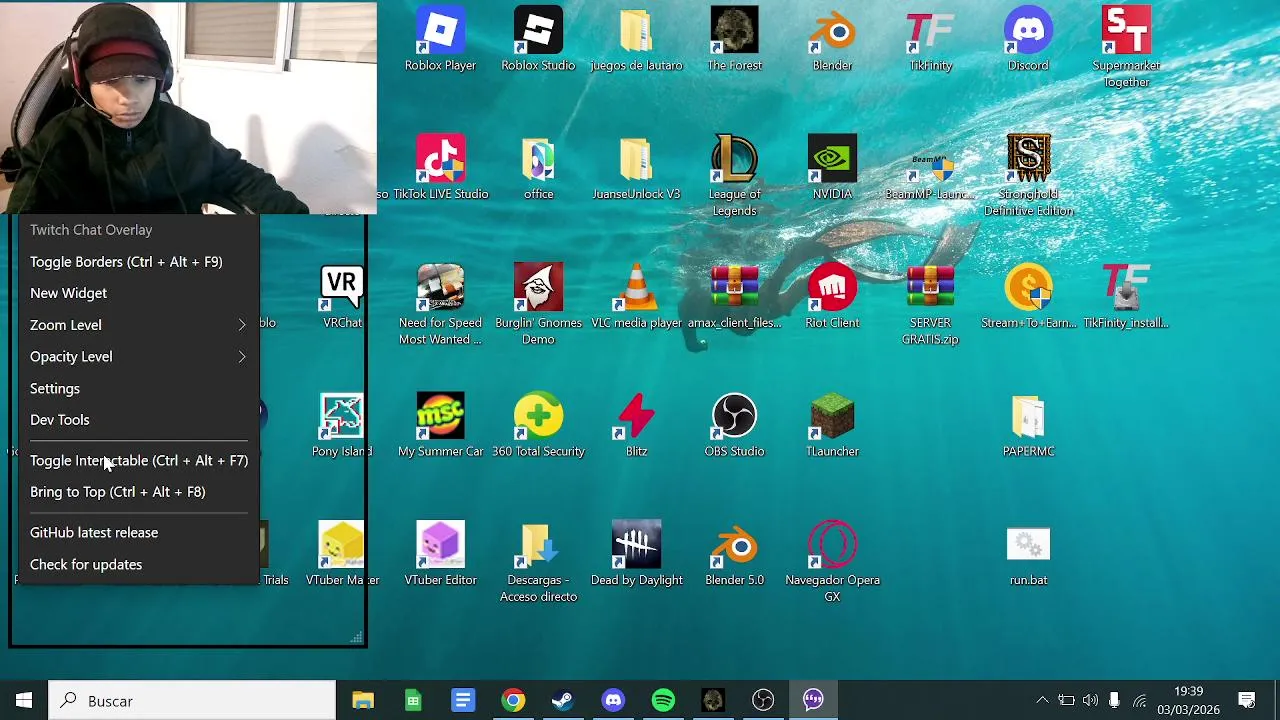
Task: Select the JuanseUnlock V3 folder
Action: [x=636, y=168]
